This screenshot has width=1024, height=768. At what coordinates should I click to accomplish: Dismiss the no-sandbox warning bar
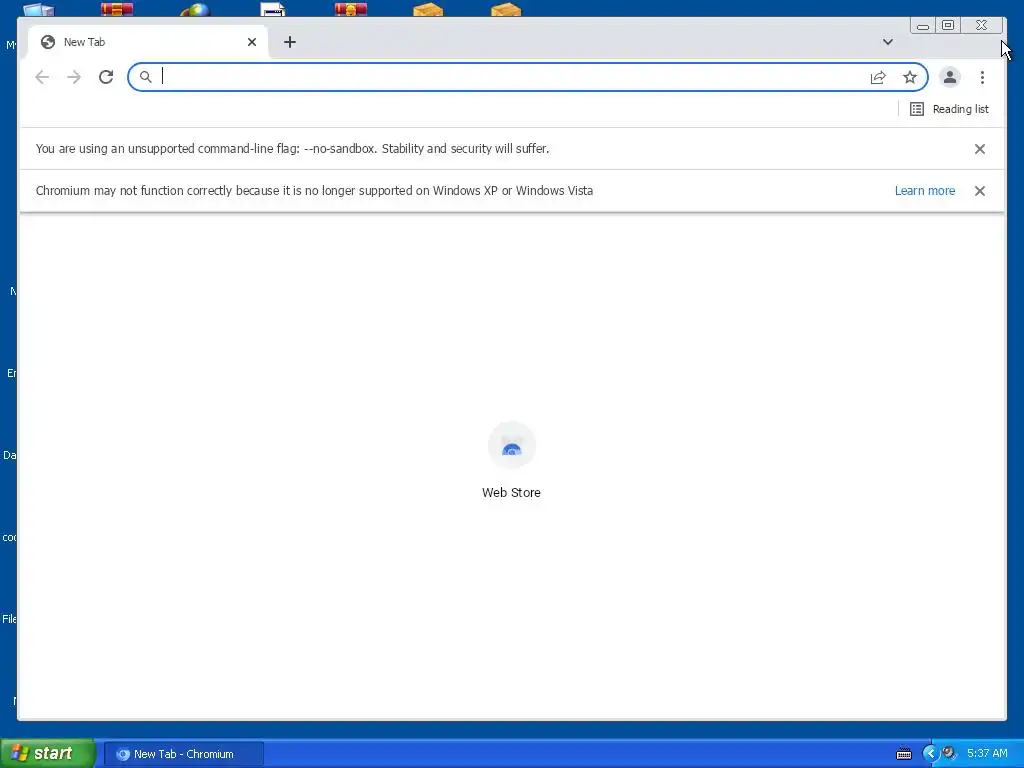[980, 149]
